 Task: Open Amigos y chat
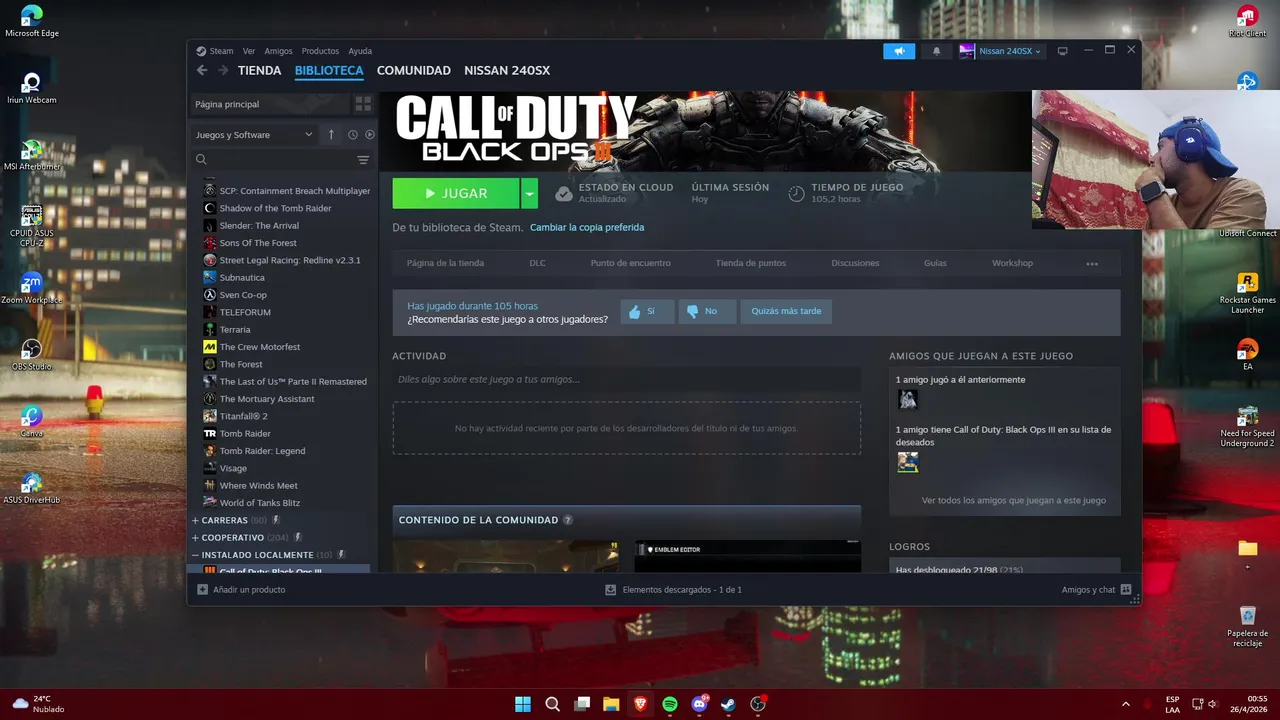1096,590
